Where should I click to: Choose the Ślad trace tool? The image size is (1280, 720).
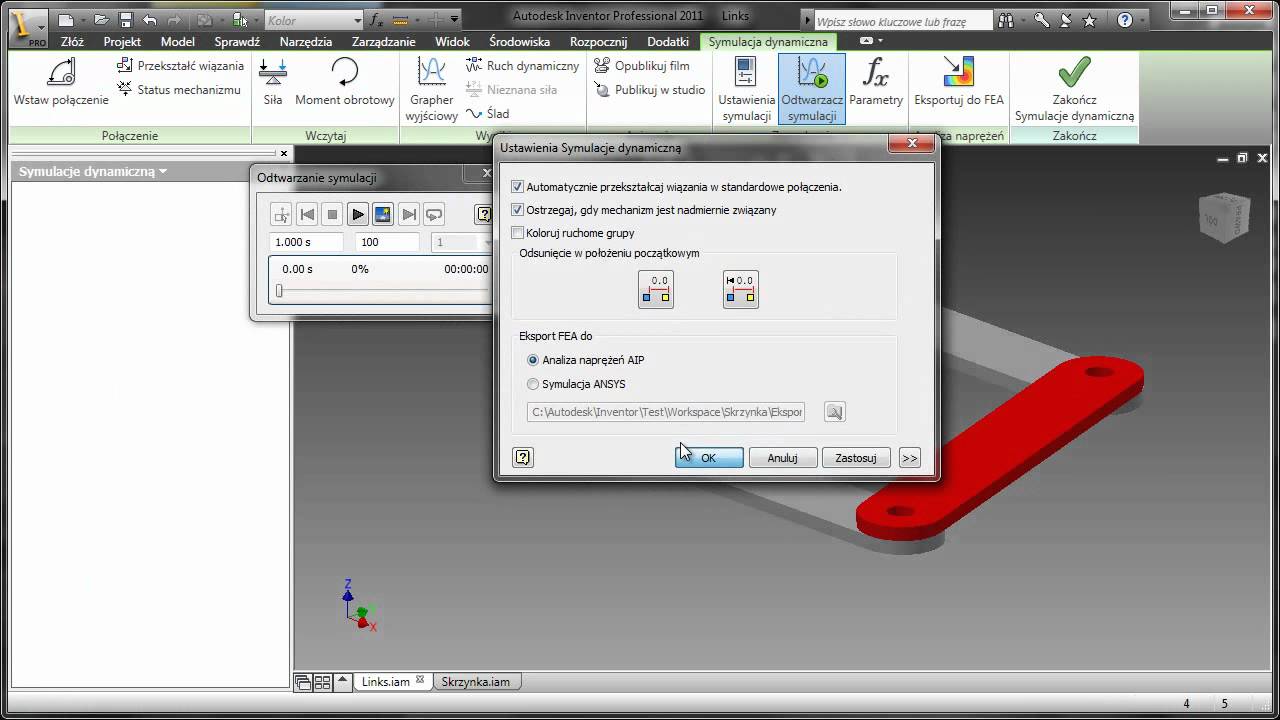point(488,114)
